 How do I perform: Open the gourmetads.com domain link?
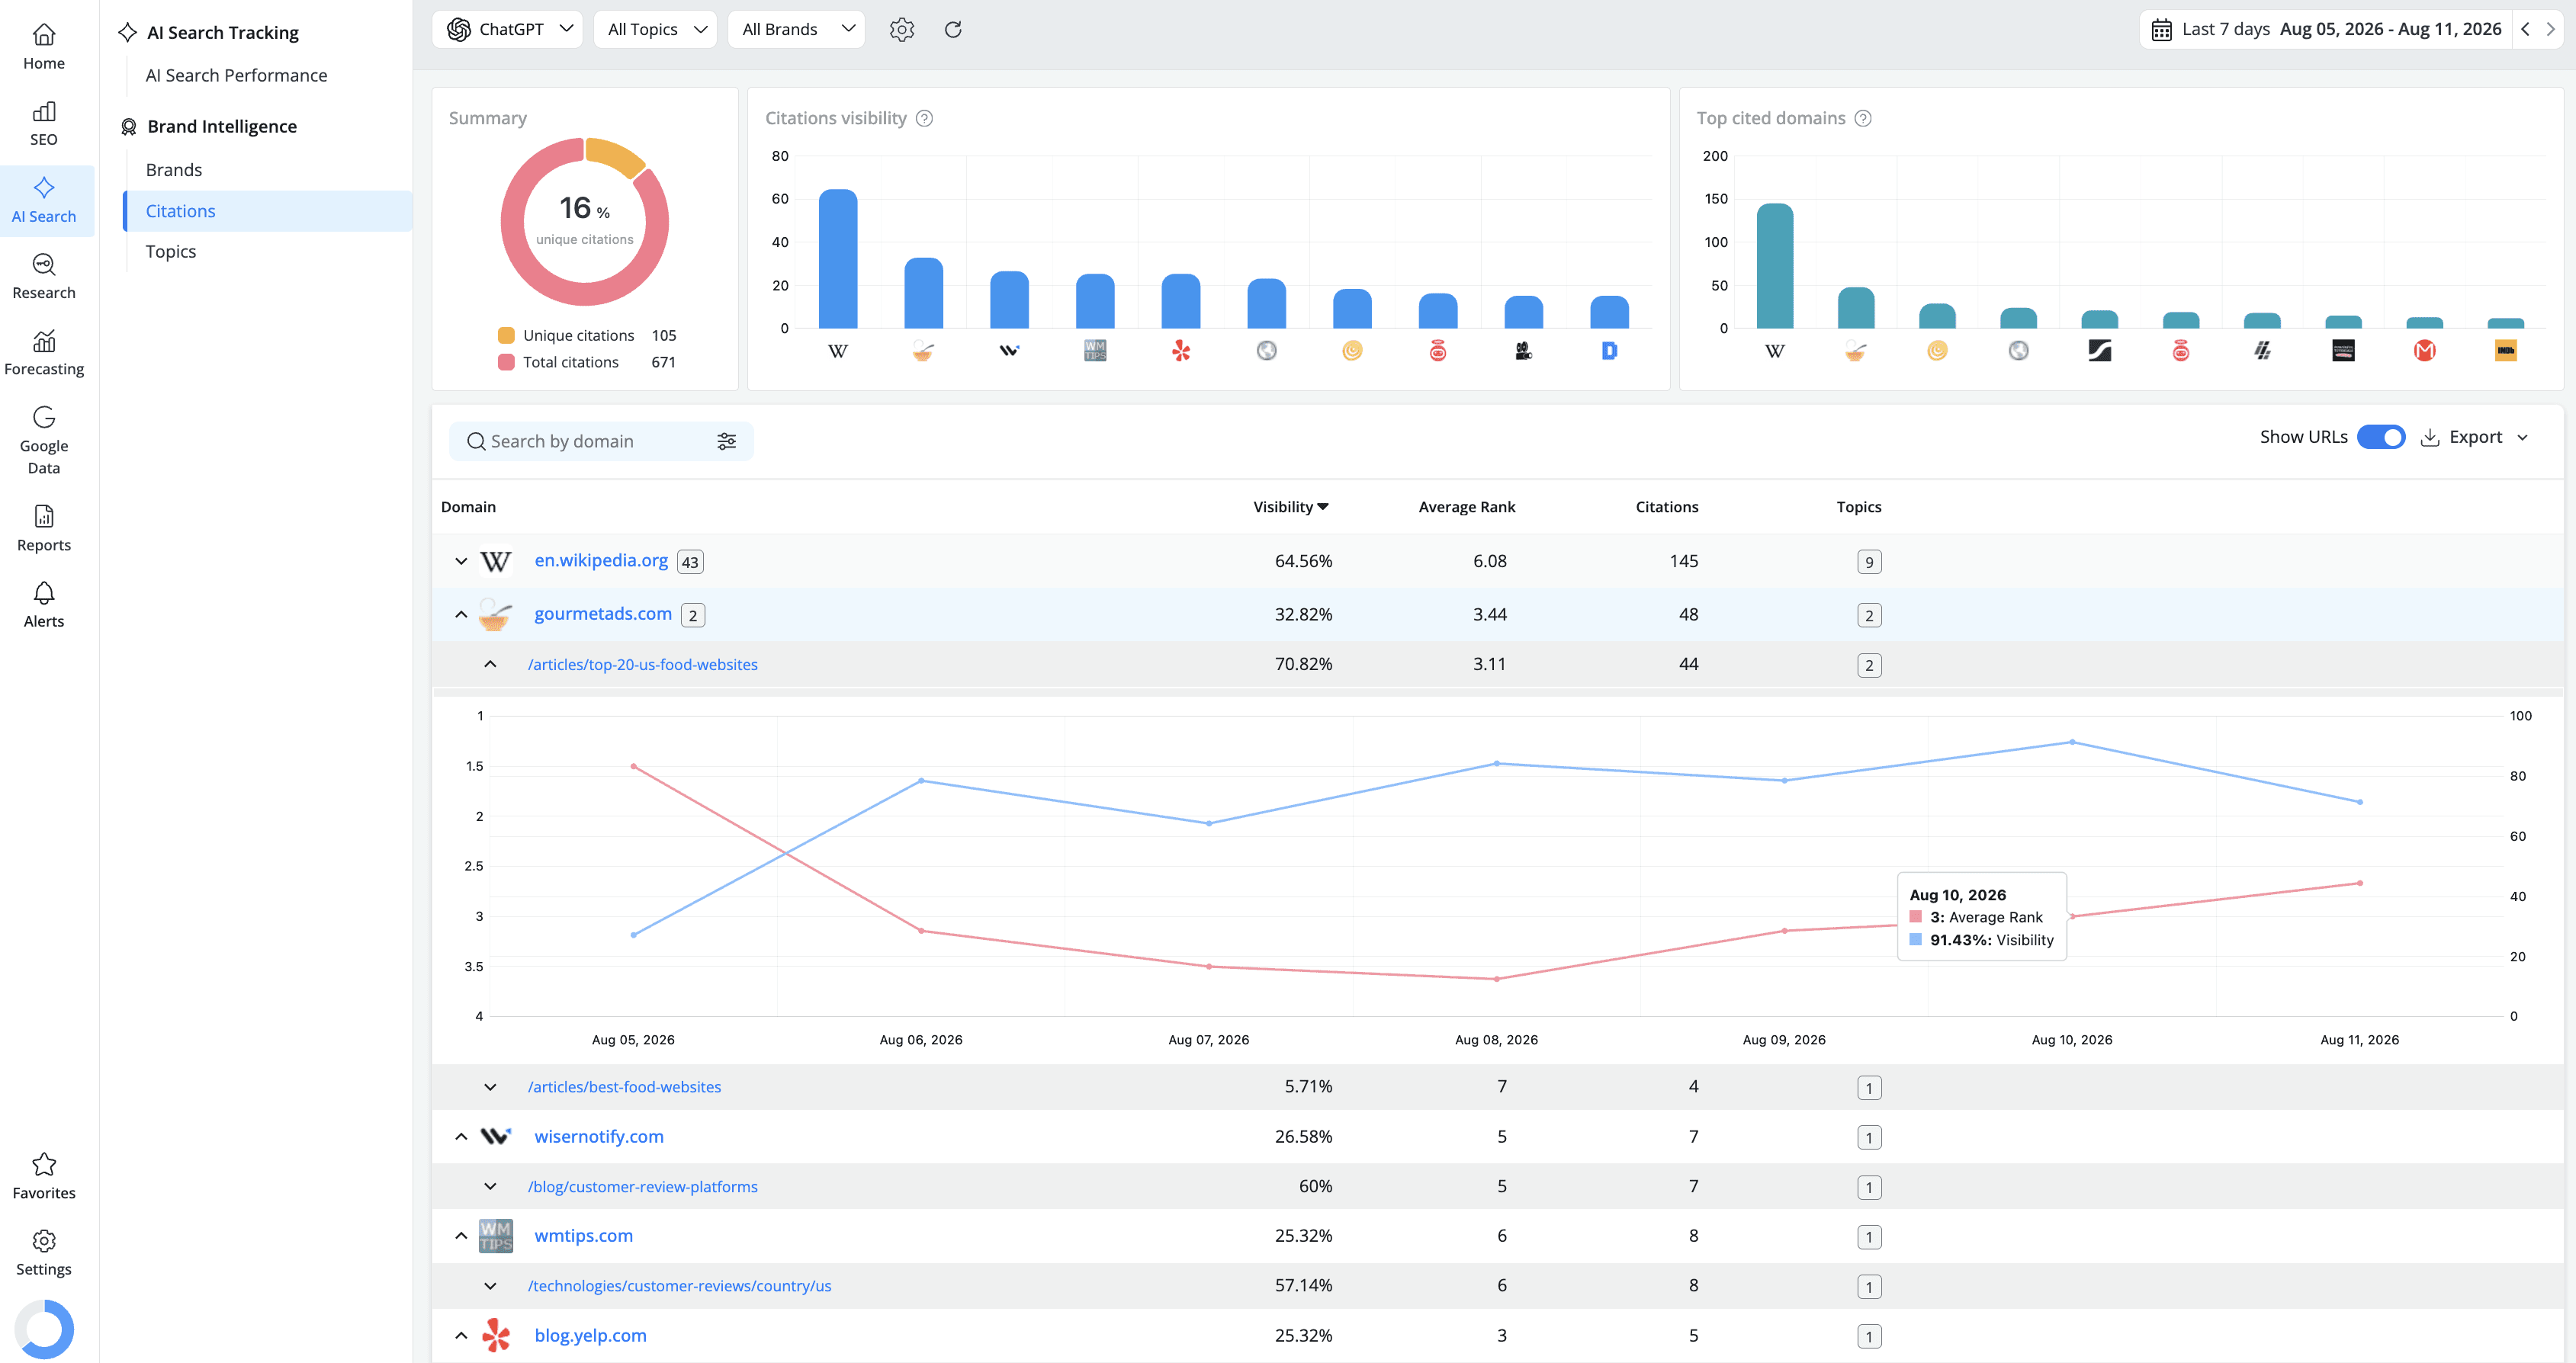[x=603, y=613]
